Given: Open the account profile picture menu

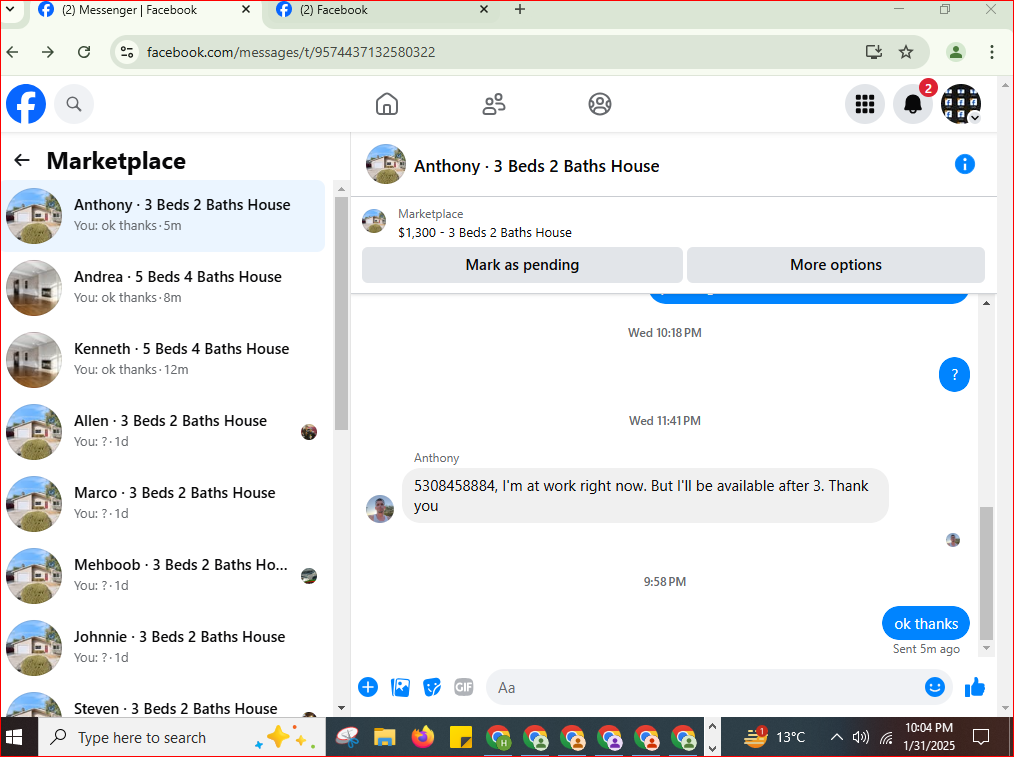Looking at the screenshot, I should click(x=960, y=103).
